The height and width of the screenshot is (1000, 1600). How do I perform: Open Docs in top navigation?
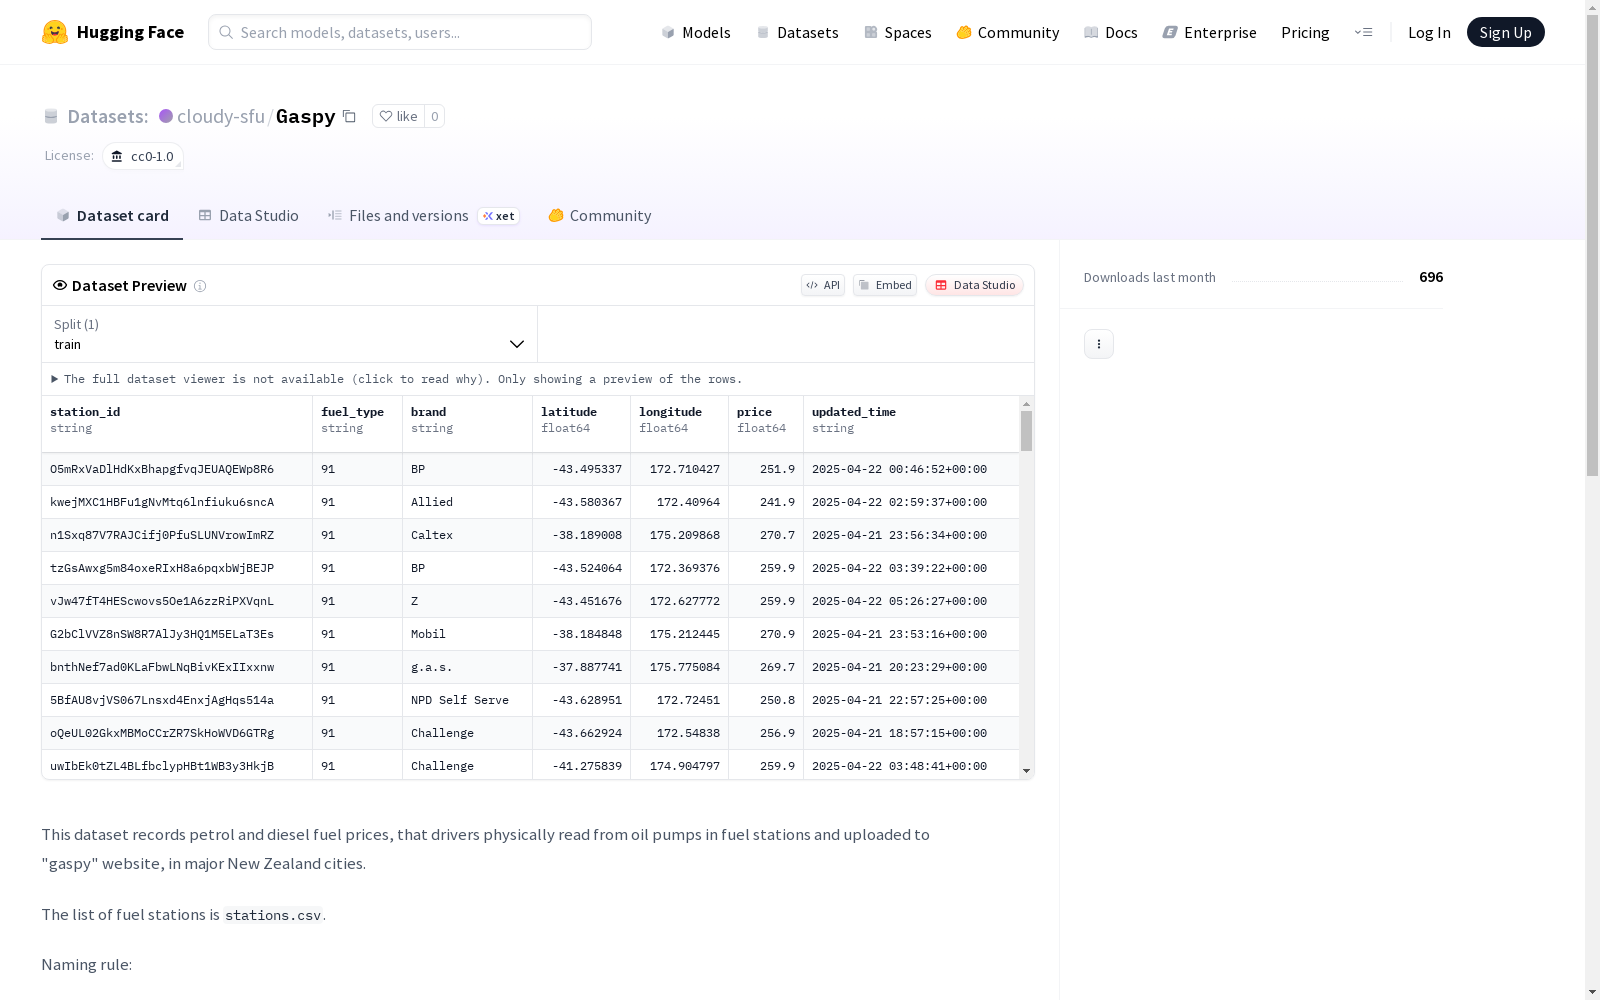point(1111,32)
